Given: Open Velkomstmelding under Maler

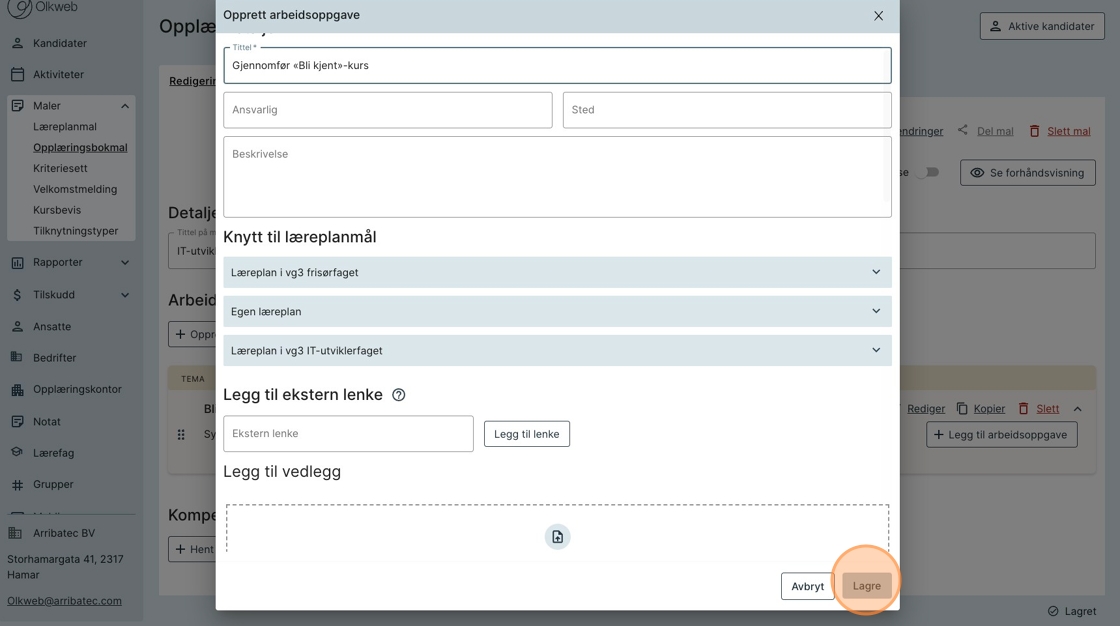Looking at the screenshot, I should pos(75,189).
